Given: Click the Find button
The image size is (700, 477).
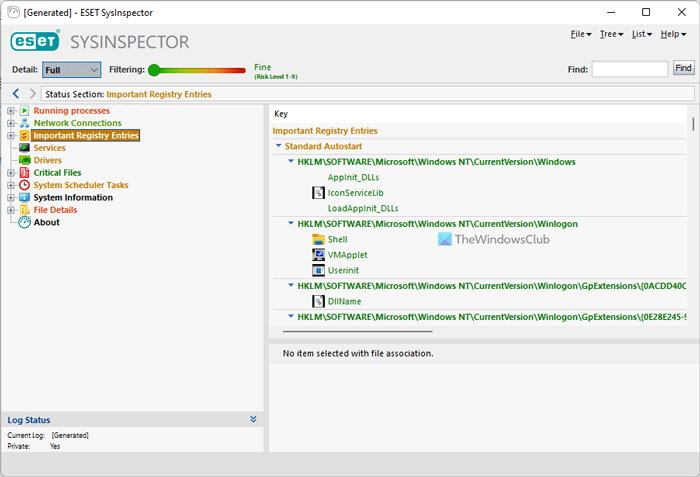Looking at the screenshot, I should (683, 68).
